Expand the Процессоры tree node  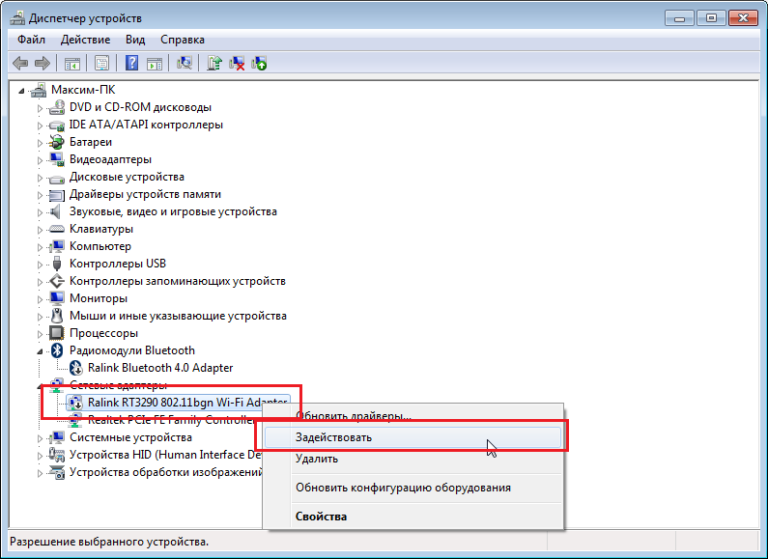tap(41, 333)
